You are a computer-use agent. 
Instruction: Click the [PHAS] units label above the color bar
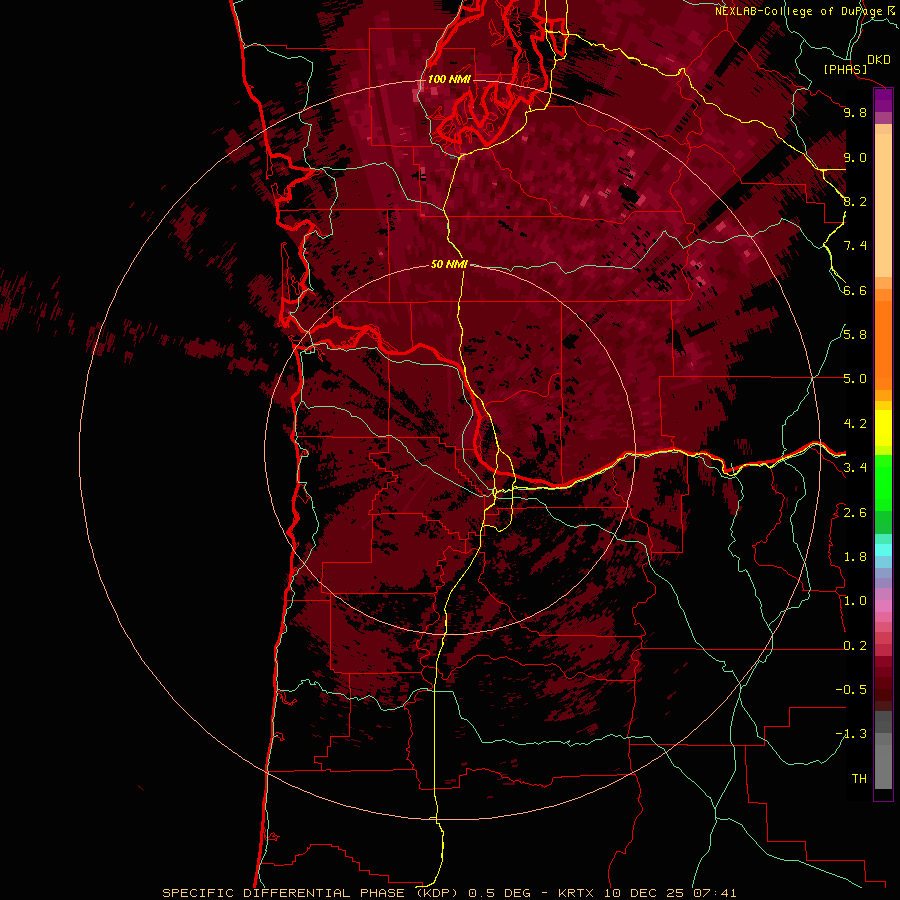coord(845,69)
